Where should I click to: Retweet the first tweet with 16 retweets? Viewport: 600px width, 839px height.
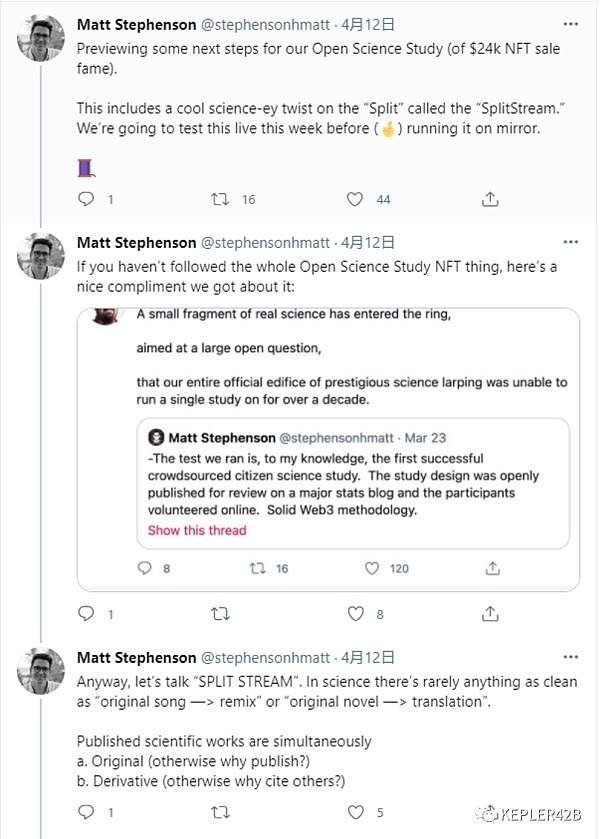[x=221, y=199]
